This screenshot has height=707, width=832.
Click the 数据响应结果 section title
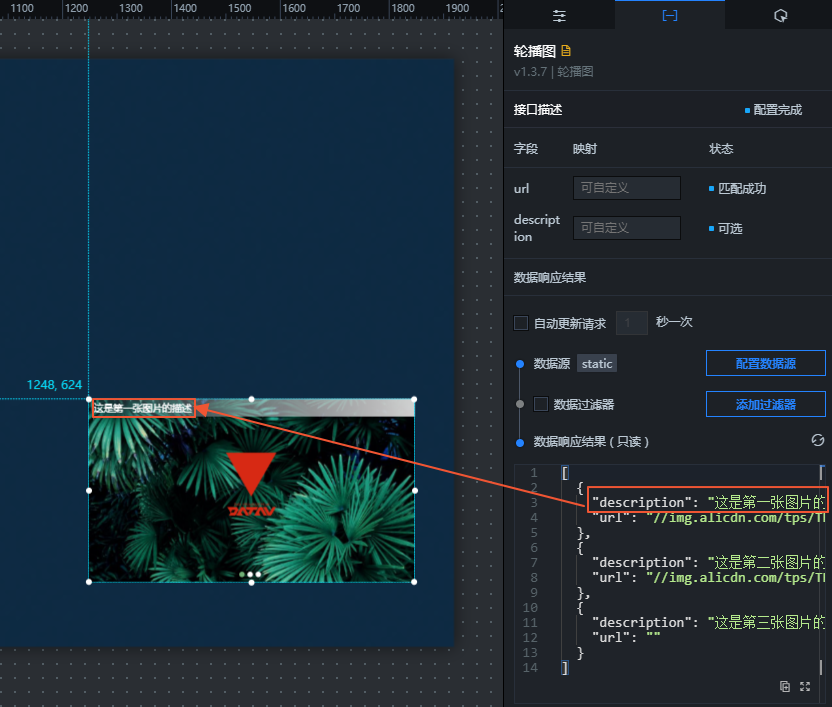coord(550,278)
